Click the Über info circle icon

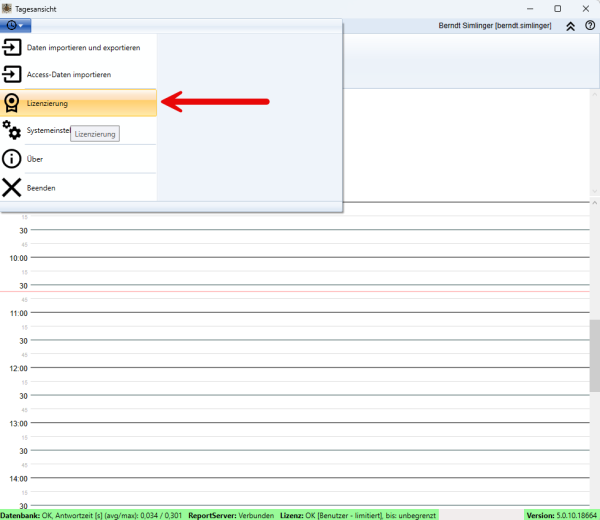point(12,159)
